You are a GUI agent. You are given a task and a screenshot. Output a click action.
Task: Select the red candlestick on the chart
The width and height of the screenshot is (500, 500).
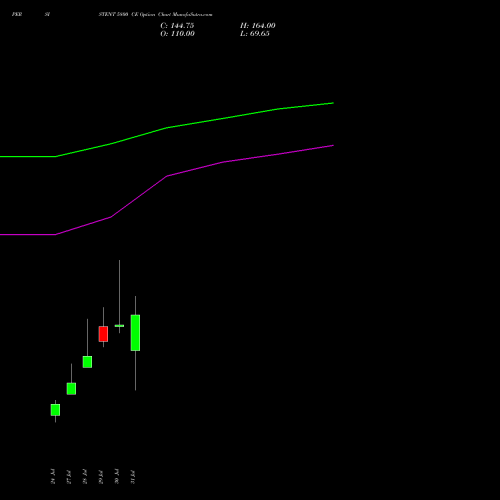click(103, 334)
